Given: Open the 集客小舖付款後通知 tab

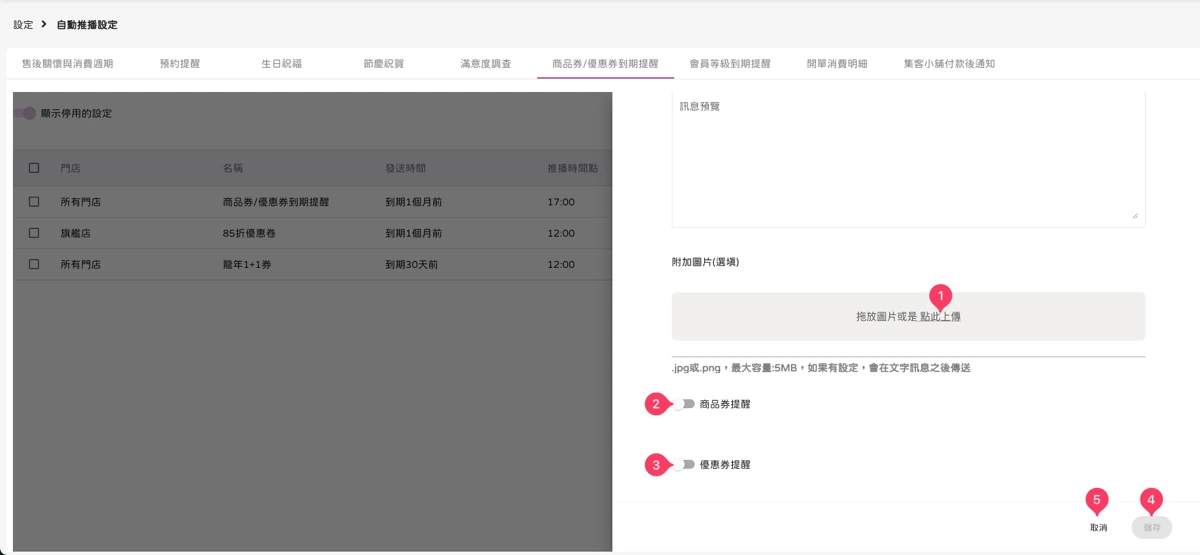Looking at the screenshot, I should [x=949, y=63].
